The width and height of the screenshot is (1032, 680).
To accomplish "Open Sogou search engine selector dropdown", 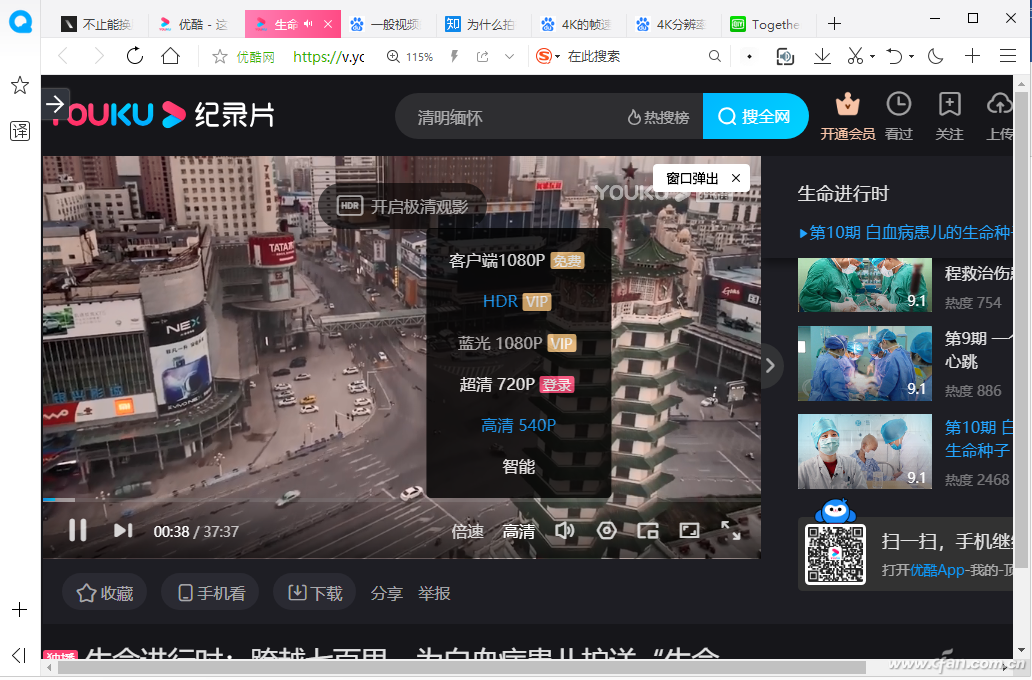I will tap(548, 57).
